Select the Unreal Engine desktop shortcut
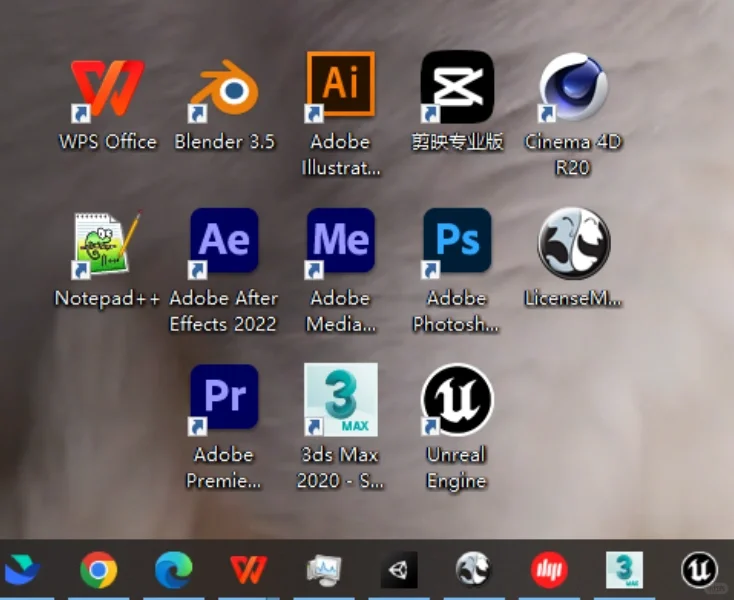This screenshot has height=600, width=734. click(457, 400)
